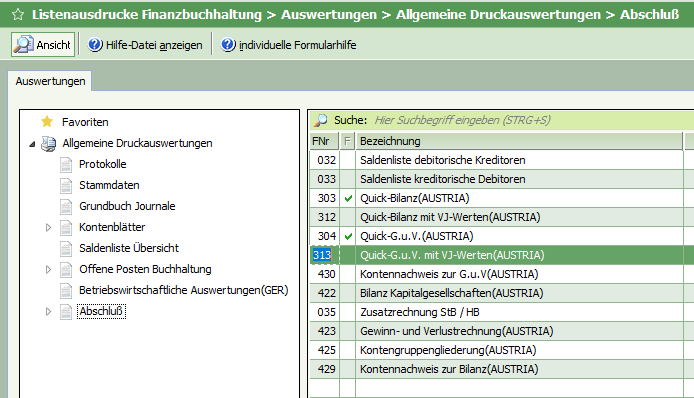Click the Ansicht magnifier icon

point(23,44)
